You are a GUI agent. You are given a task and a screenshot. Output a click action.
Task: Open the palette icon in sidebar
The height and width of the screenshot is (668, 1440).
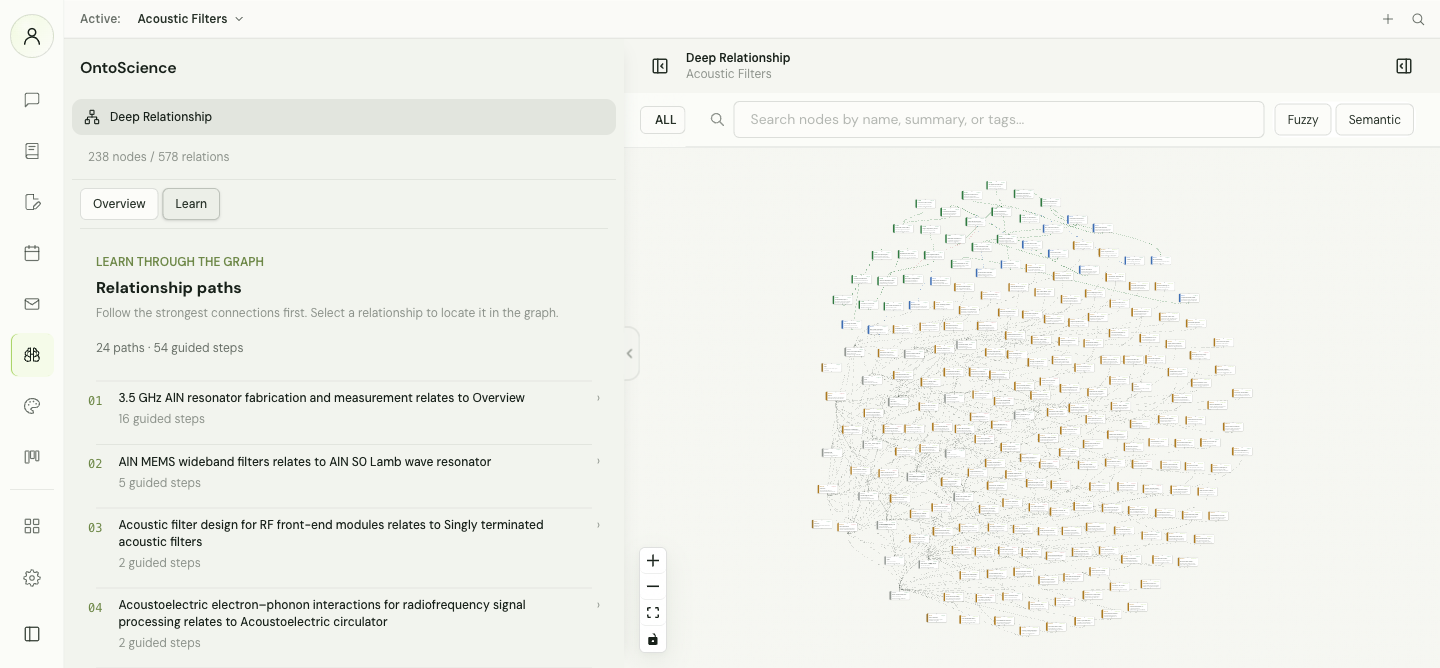coord(32,406)
